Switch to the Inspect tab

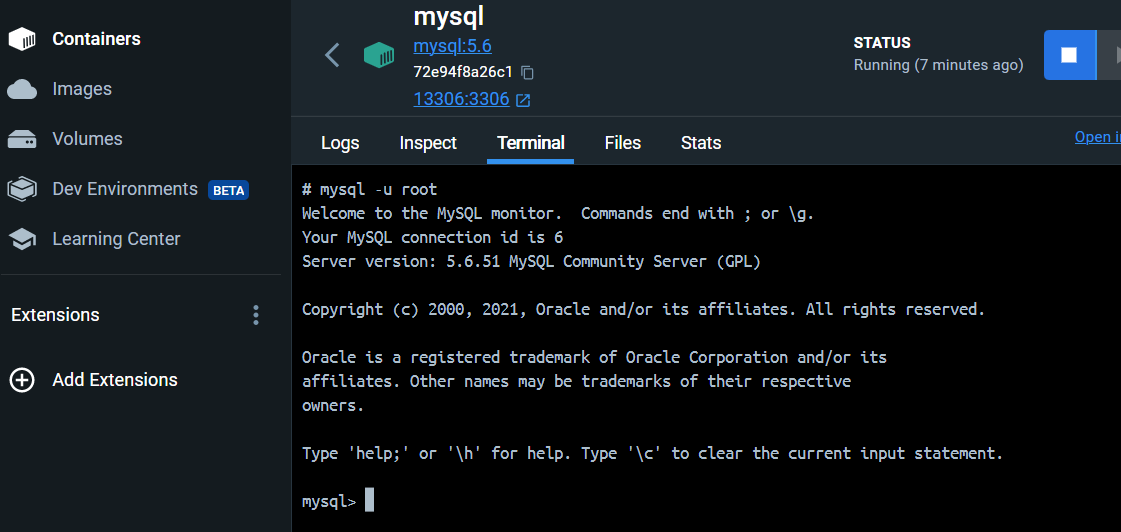(x=428, y=143)
